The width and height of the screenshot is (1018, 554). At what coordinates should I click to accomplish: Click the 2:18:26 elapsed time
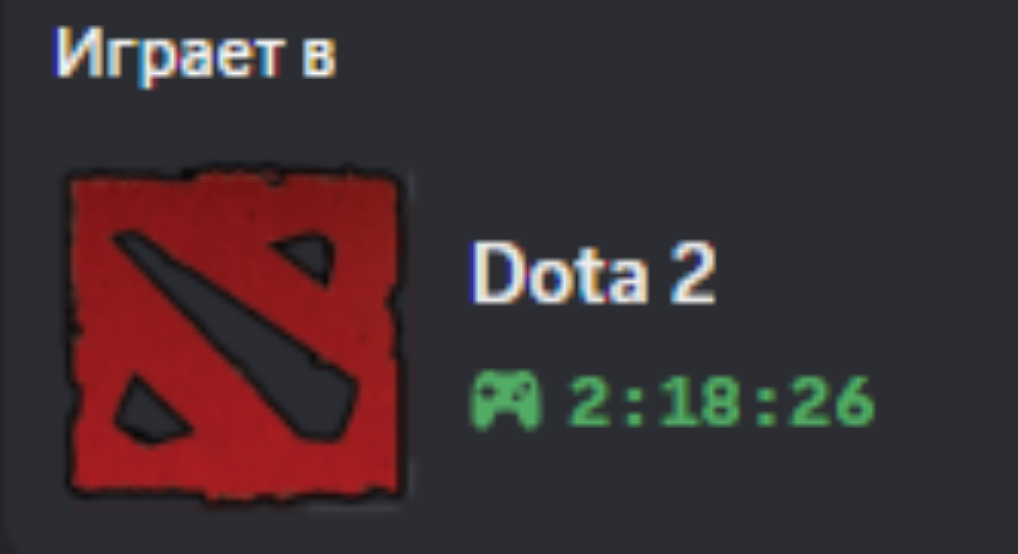721,403
